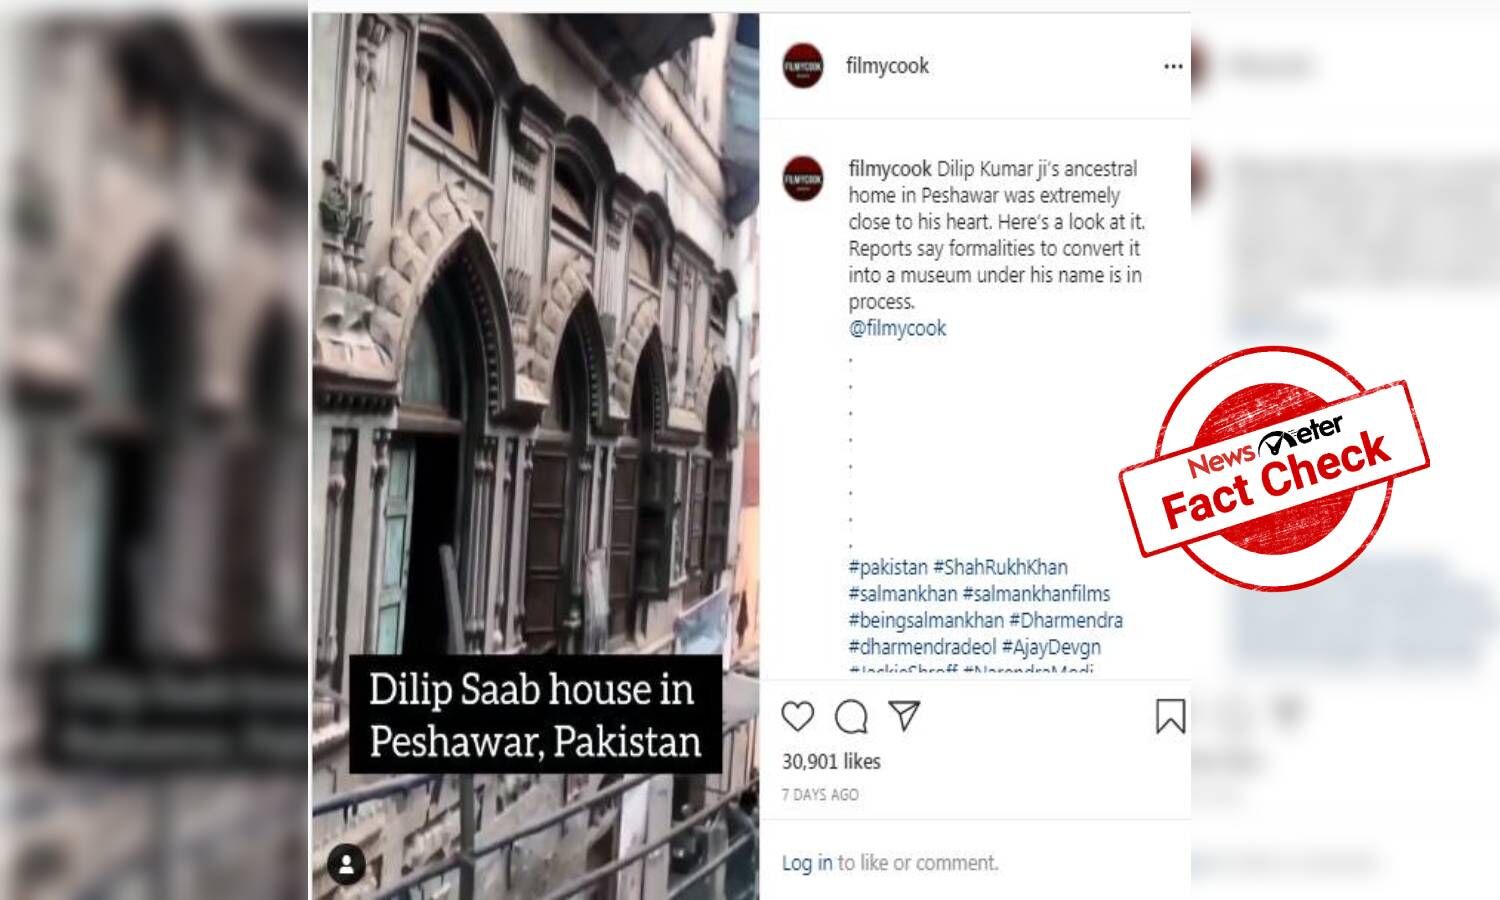Open filmycook username in post header
Image resolution: width=1500 pixels, height=900 pixels.
[887, 66]
